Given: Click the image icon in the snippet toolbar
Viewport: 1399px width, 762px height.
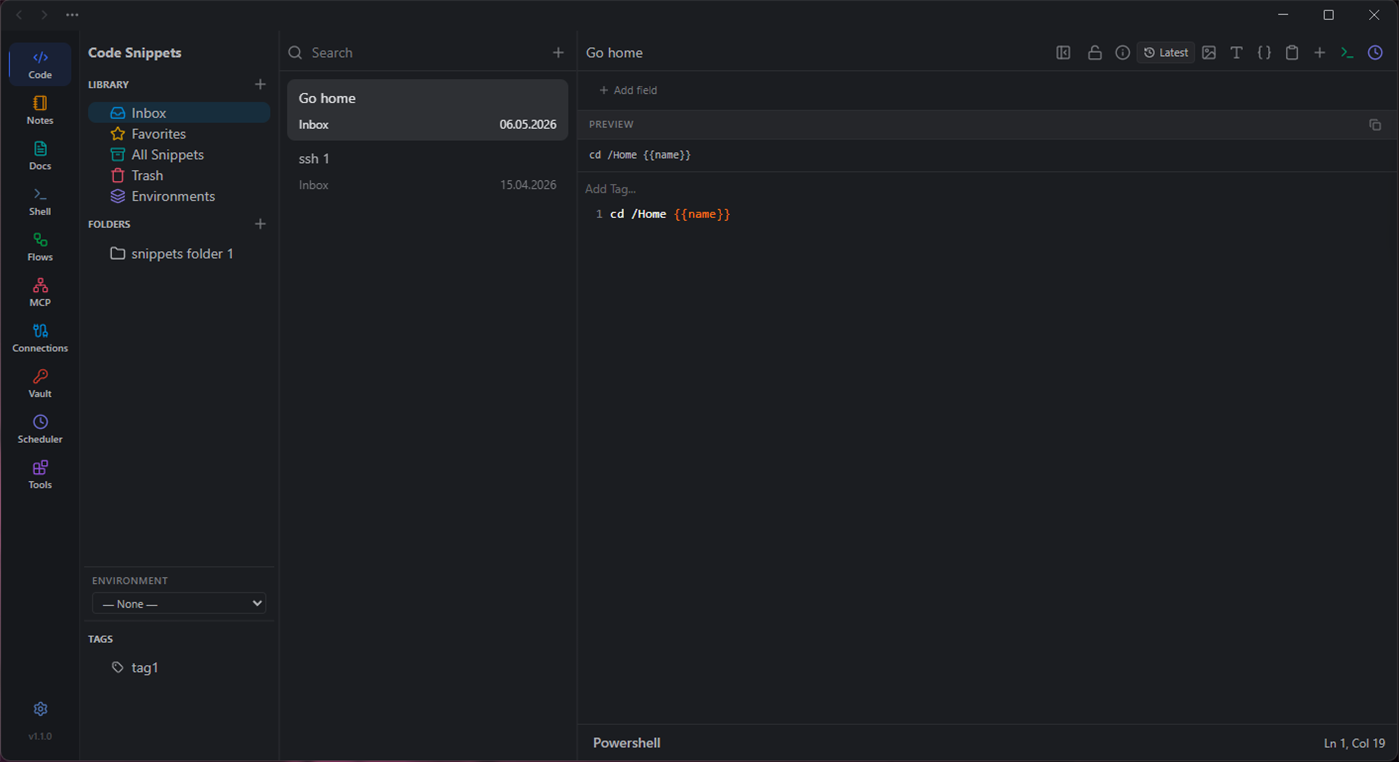Looking at the screenshot, I should [1209, 53].
